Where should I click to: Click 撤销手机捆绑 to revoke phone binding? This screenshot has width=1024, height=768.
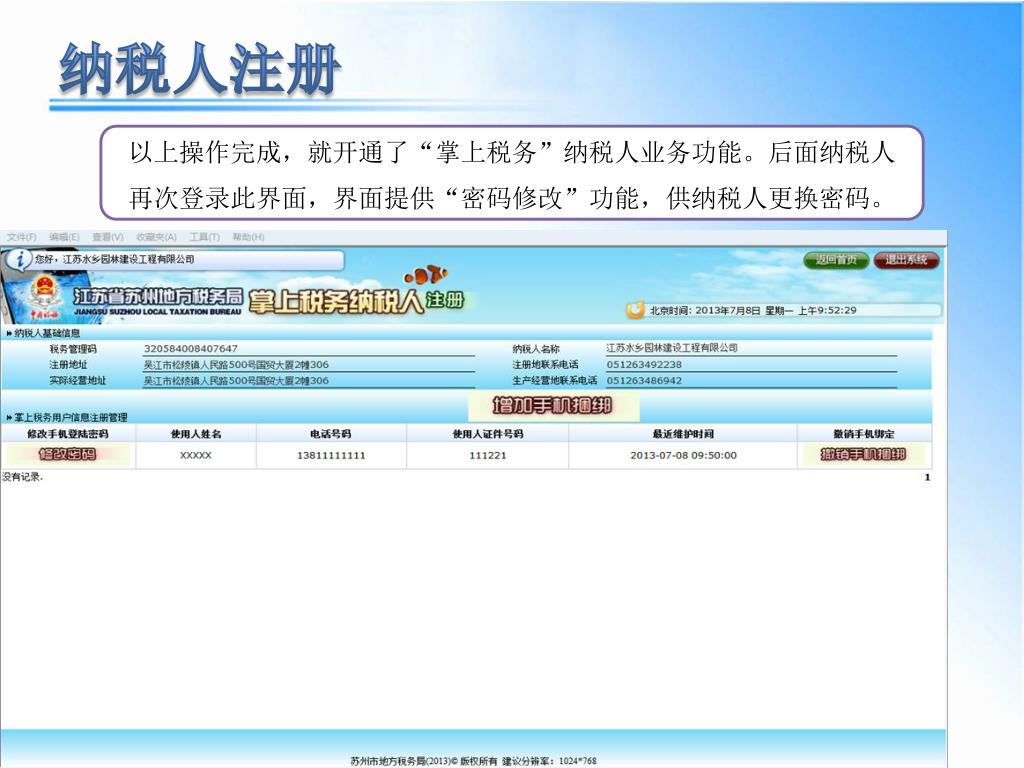[863, 455]
